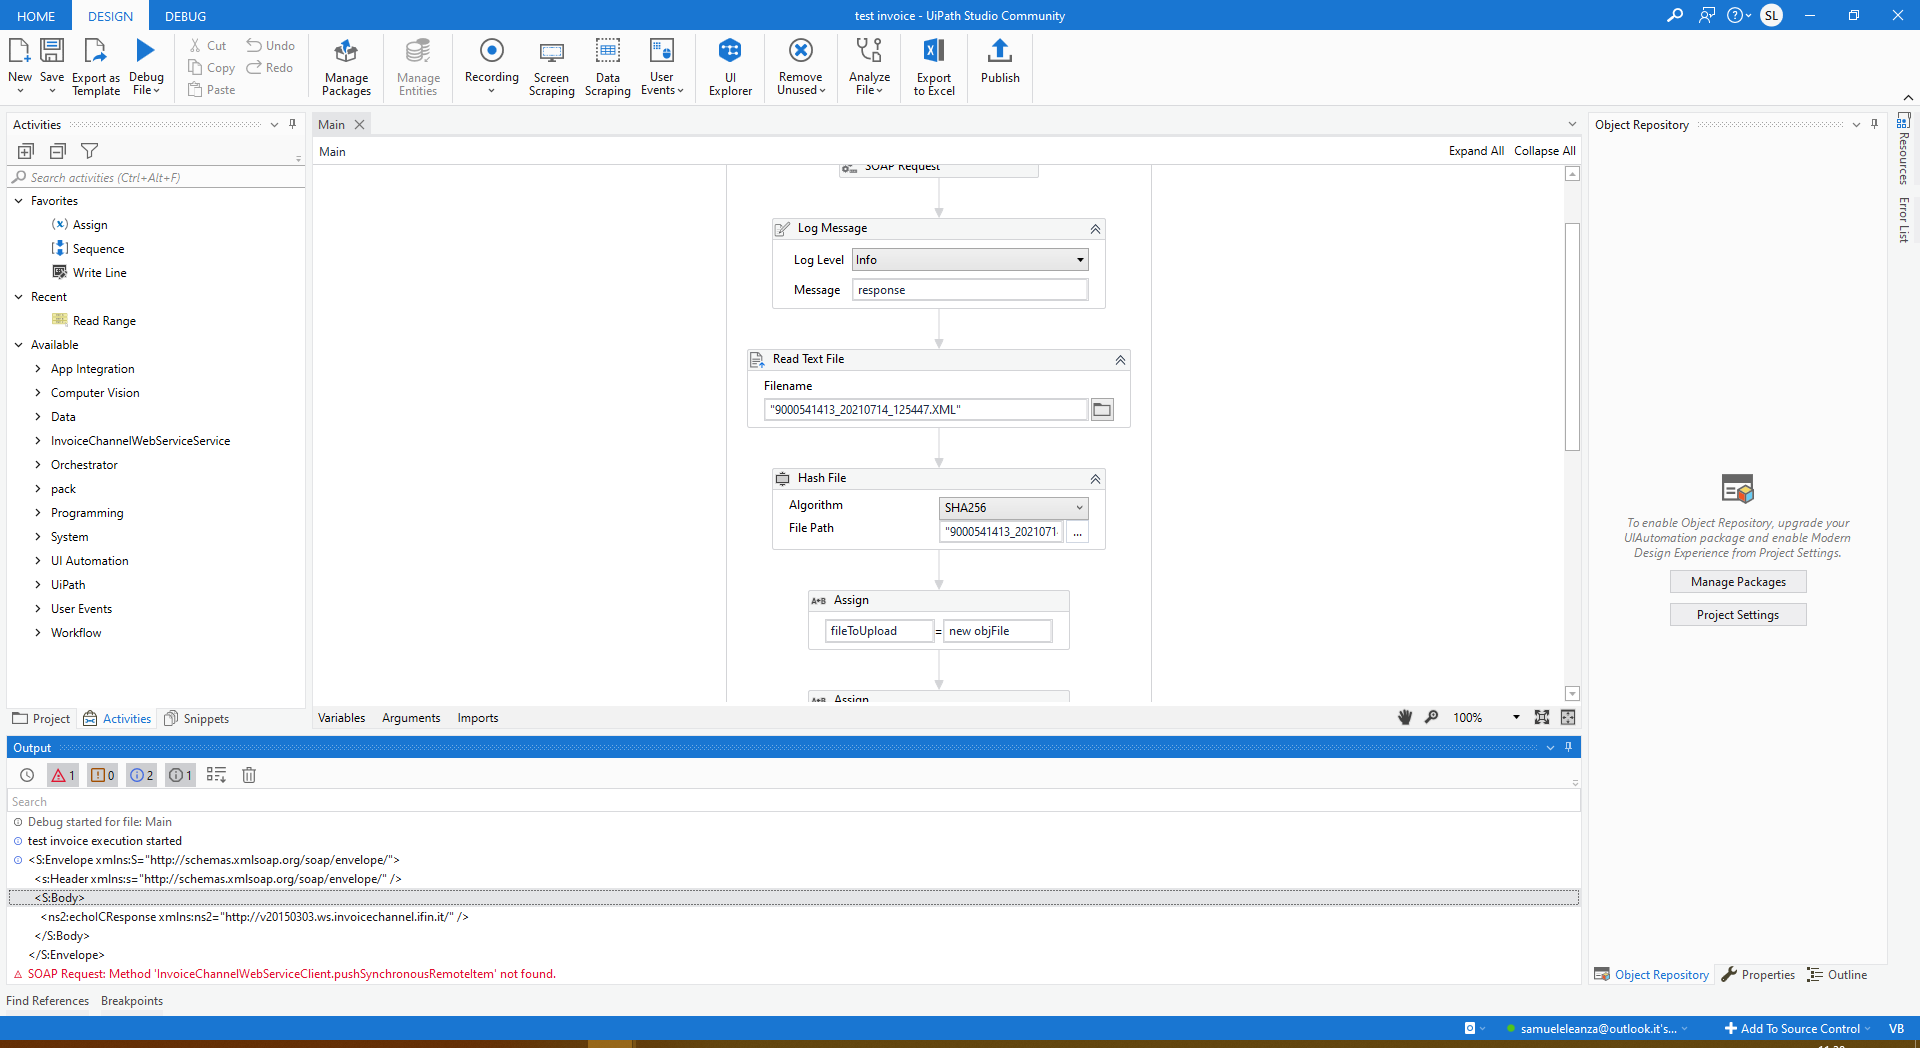
Task: Open the Hash File Algorithm dropdown
Action: pyautogui.click(x=1014, y=508)
